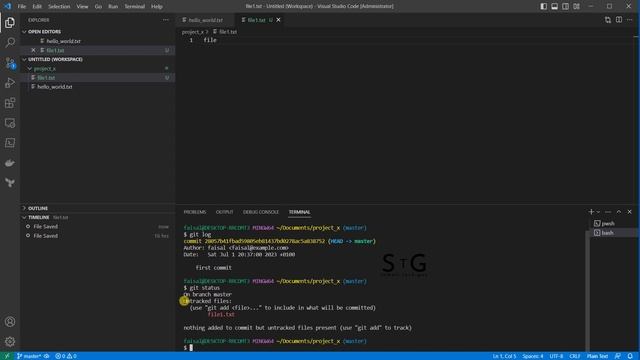Screen dimensions: 640x360
Task: Open the Accounts icon in activity bar
Action: [x=10, y=322]
